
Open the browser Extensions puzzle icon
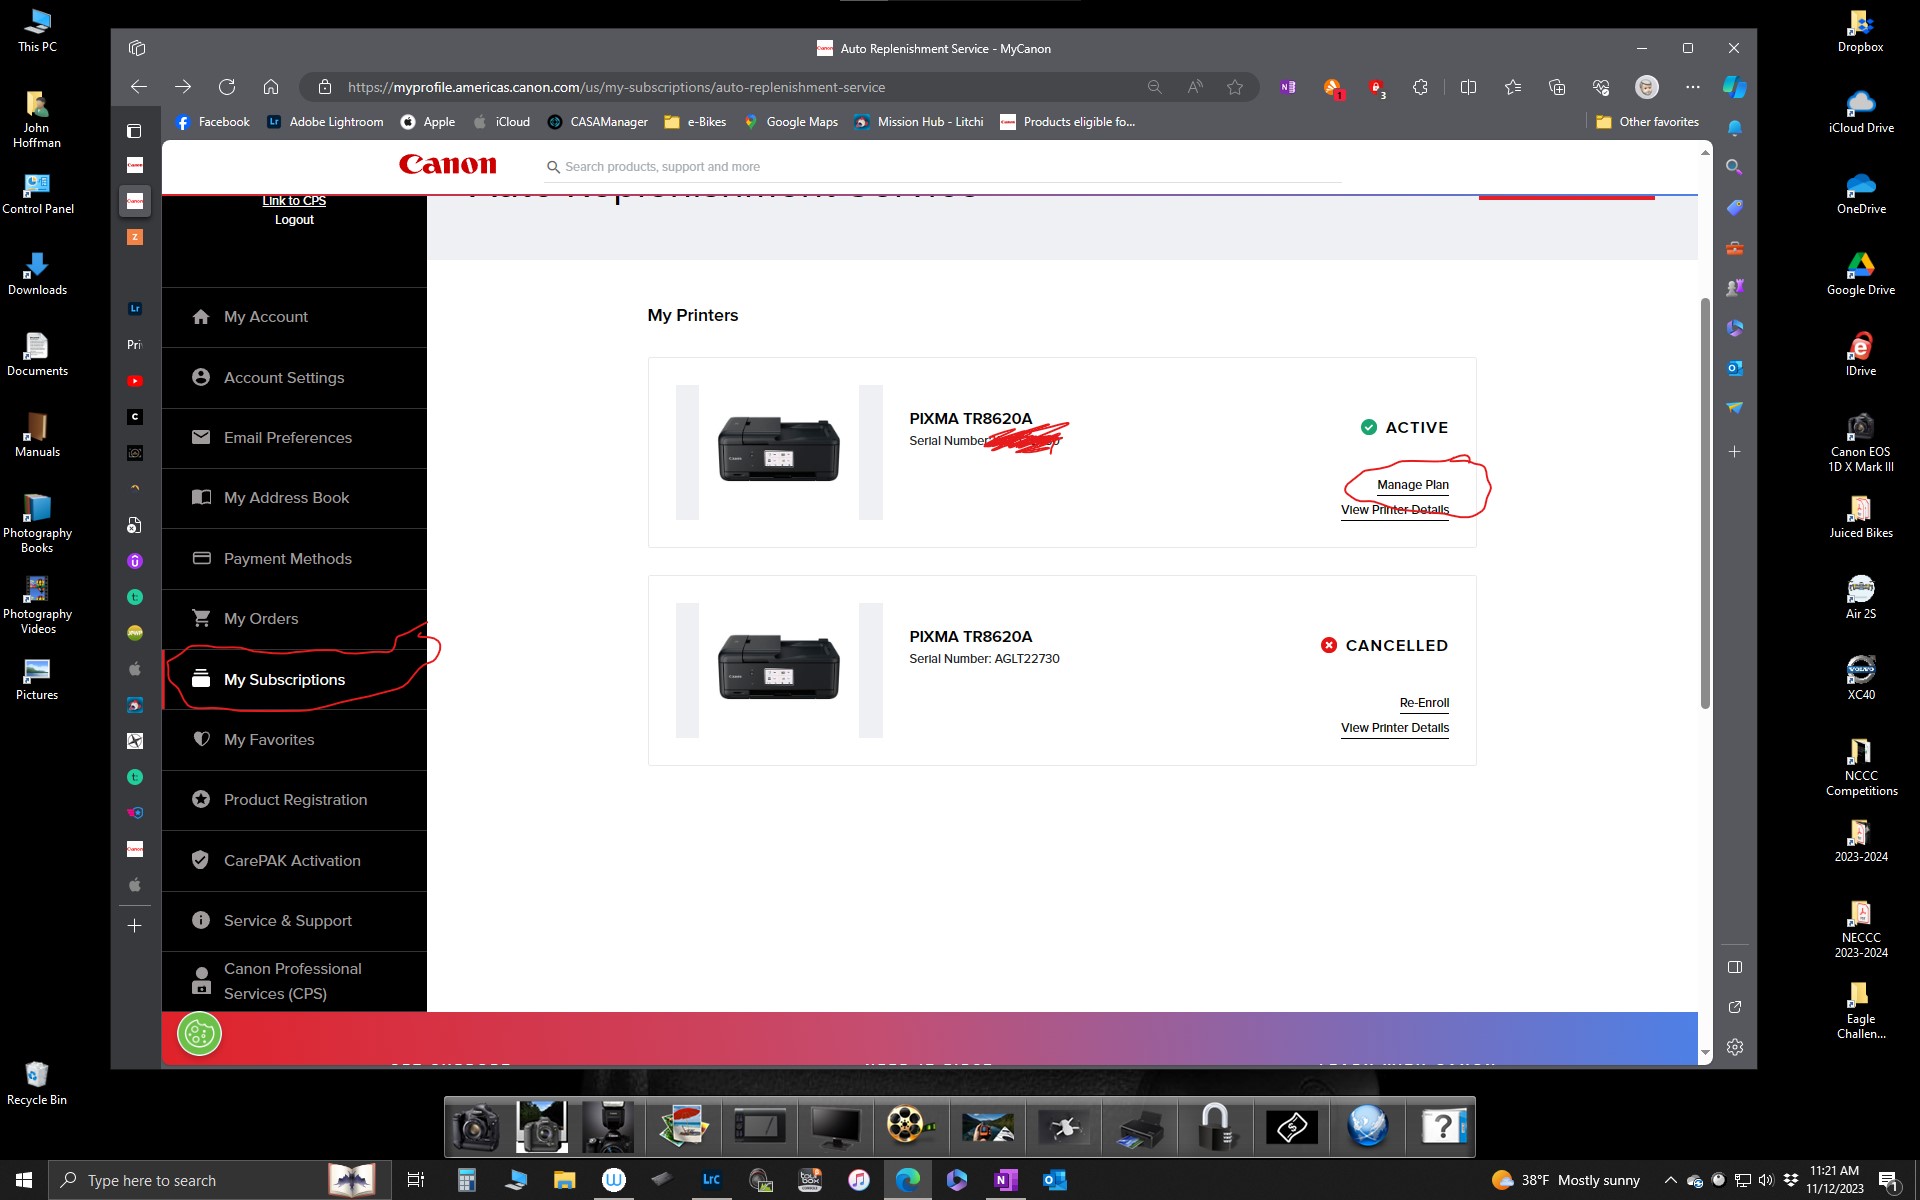point(1420,87)
